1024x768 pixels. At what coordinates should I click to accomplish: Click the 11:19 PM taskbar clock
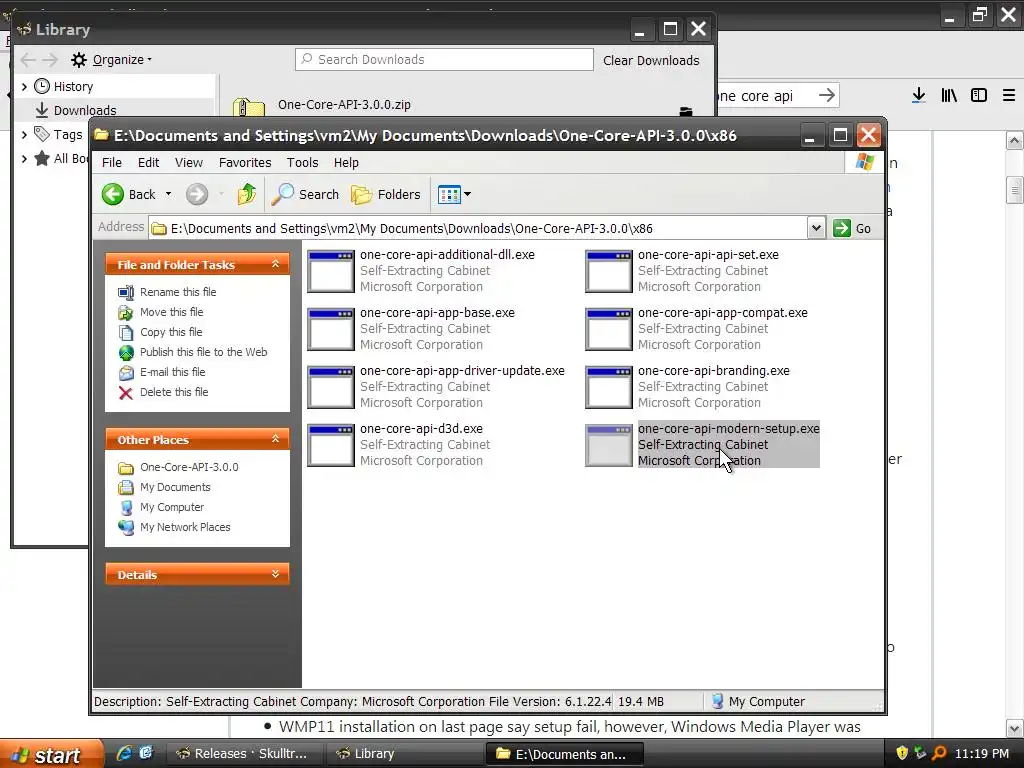click(x=982, y=754)
